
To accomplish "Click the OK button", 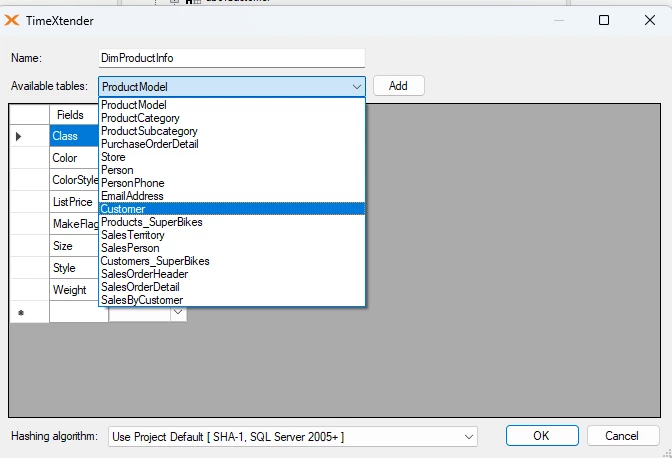I will [542, 436].
